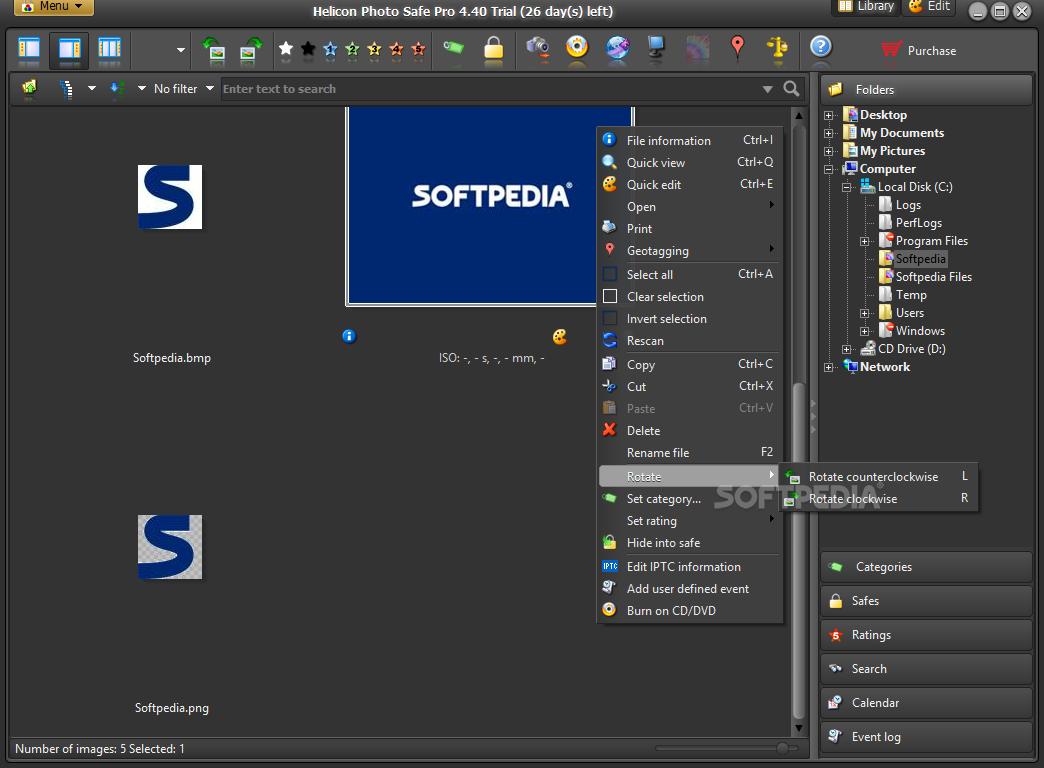Apply the red 5-star rating
This screenshot has width=1044, height=768.
point(418,49)
